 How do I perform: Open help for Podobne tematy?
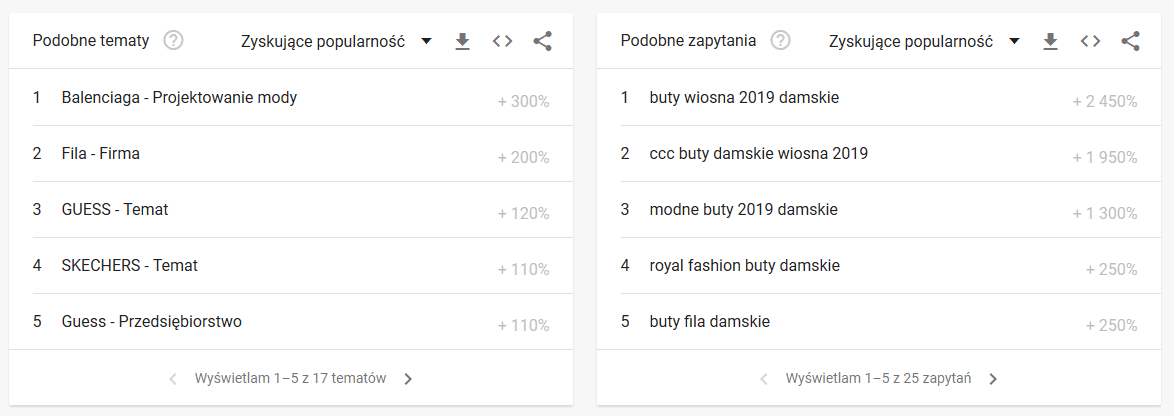174,41
